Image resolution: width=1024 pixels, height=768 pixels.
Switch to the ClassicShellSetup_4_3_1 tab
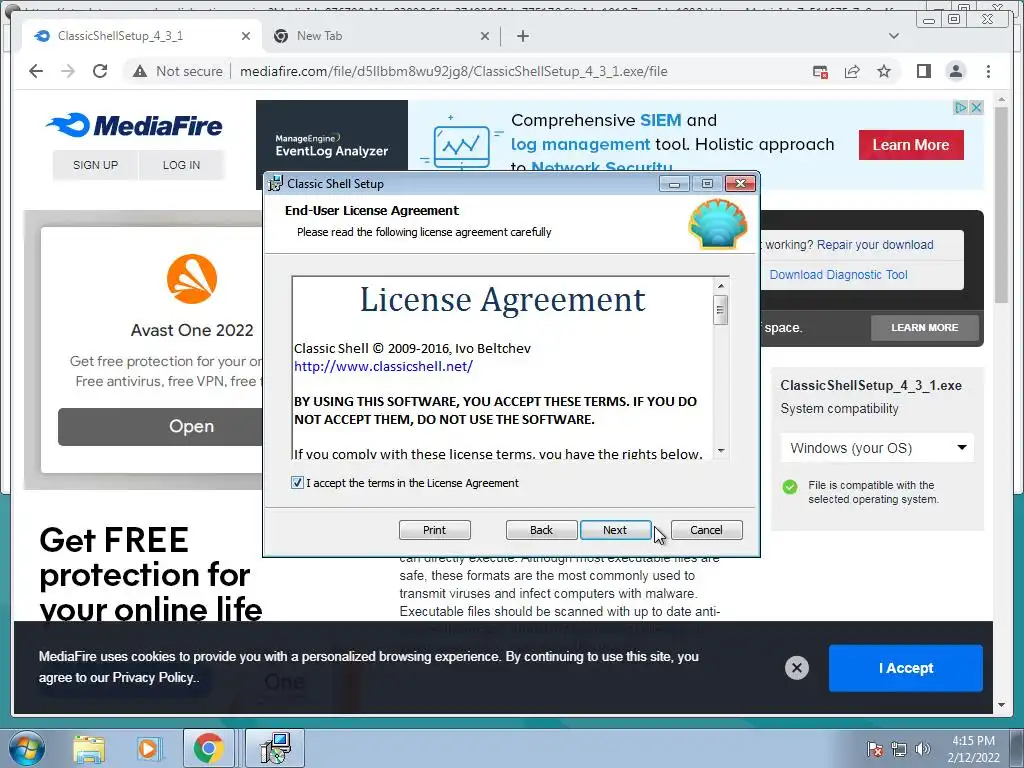point(142,36)
